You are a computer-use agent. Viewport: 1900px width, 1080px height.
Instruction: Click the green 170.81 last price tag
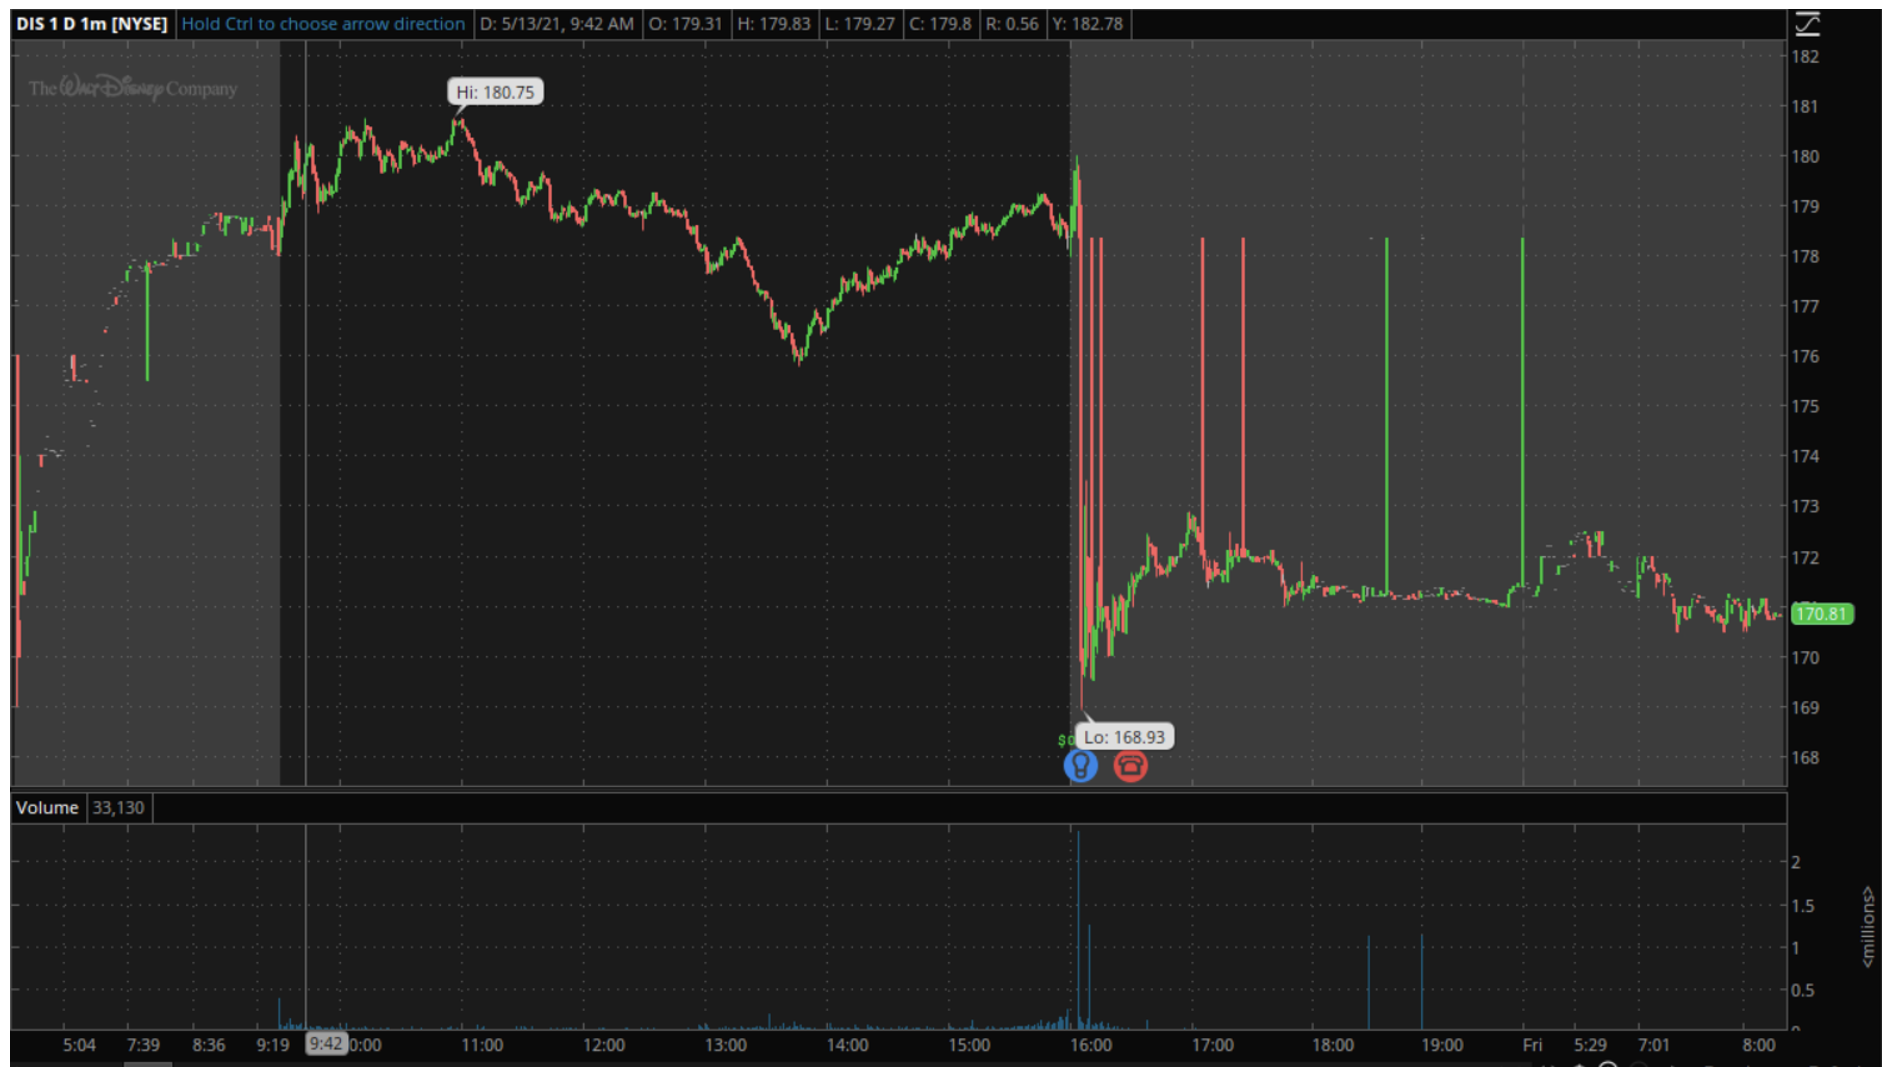[1822, 614]
